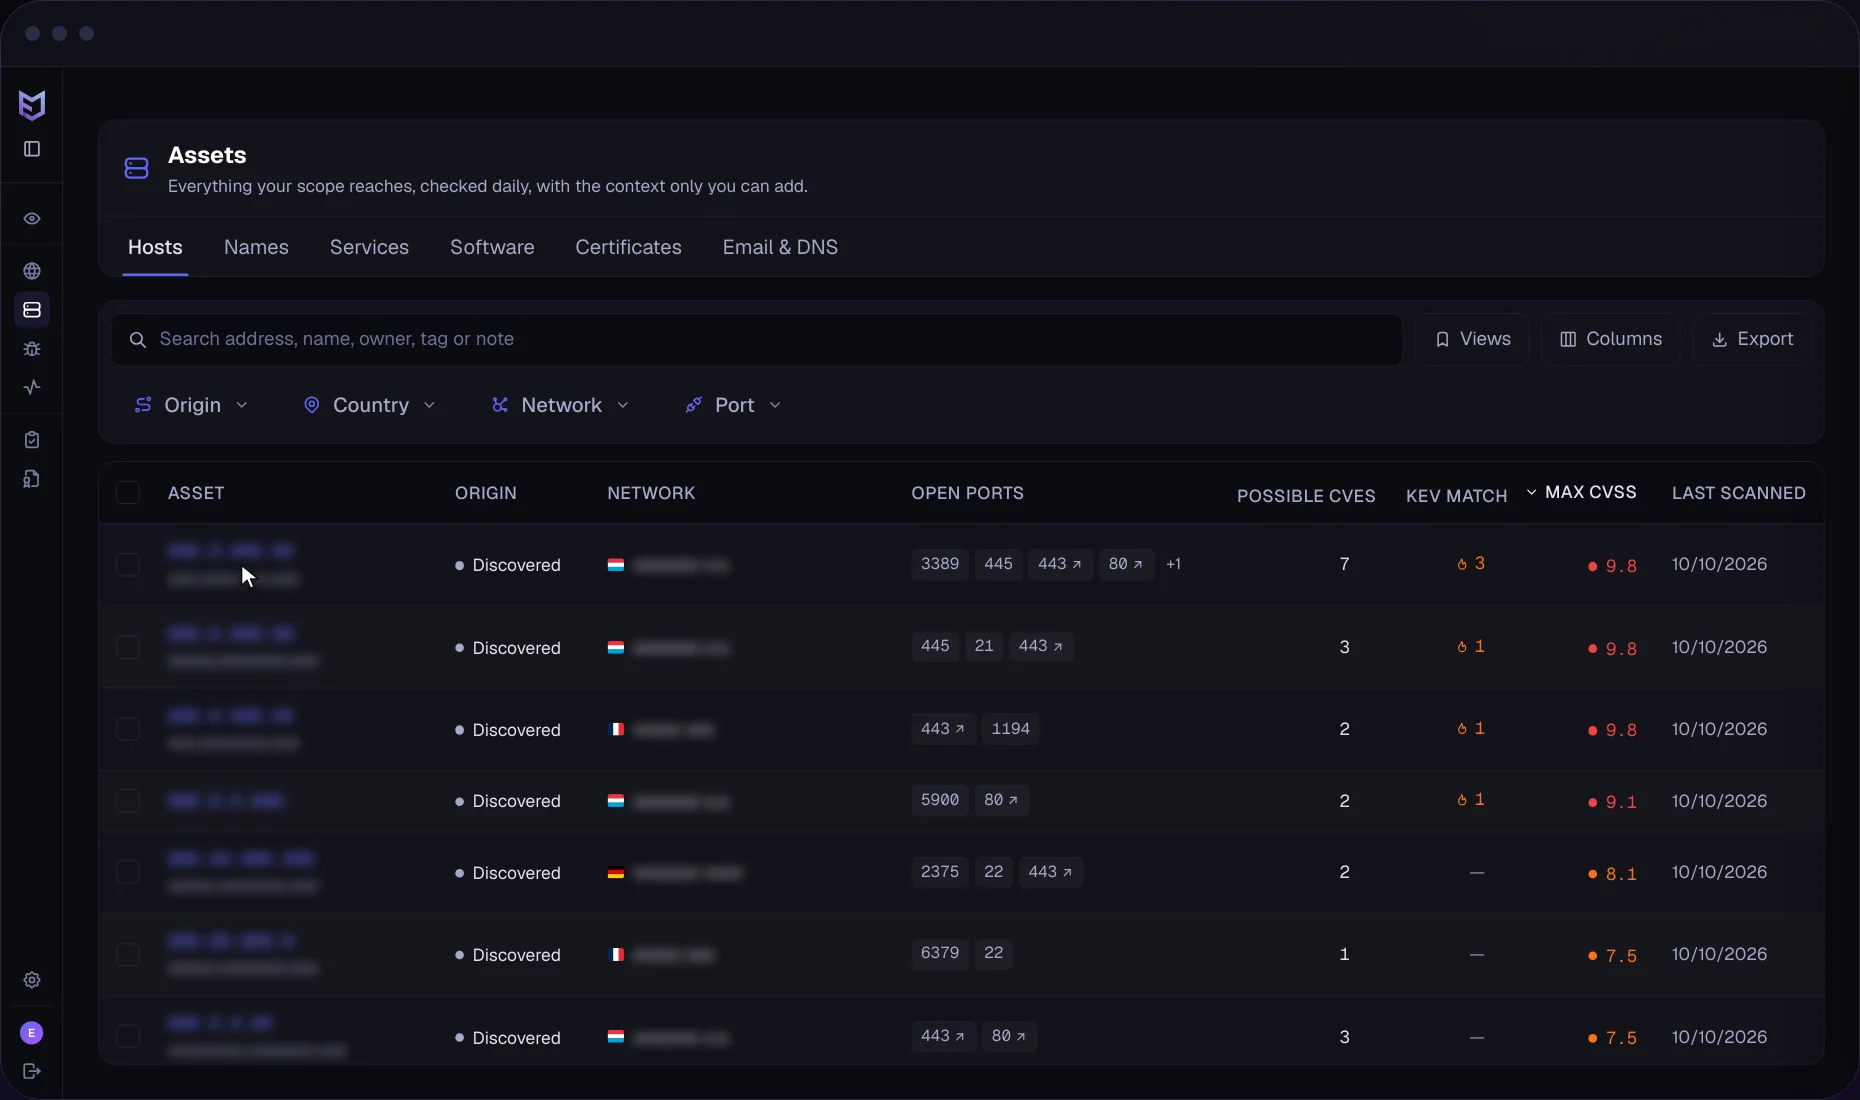This screenshot has height=1100, width=1860.
Task: Click the search address input field
Action: coord(756,340)
